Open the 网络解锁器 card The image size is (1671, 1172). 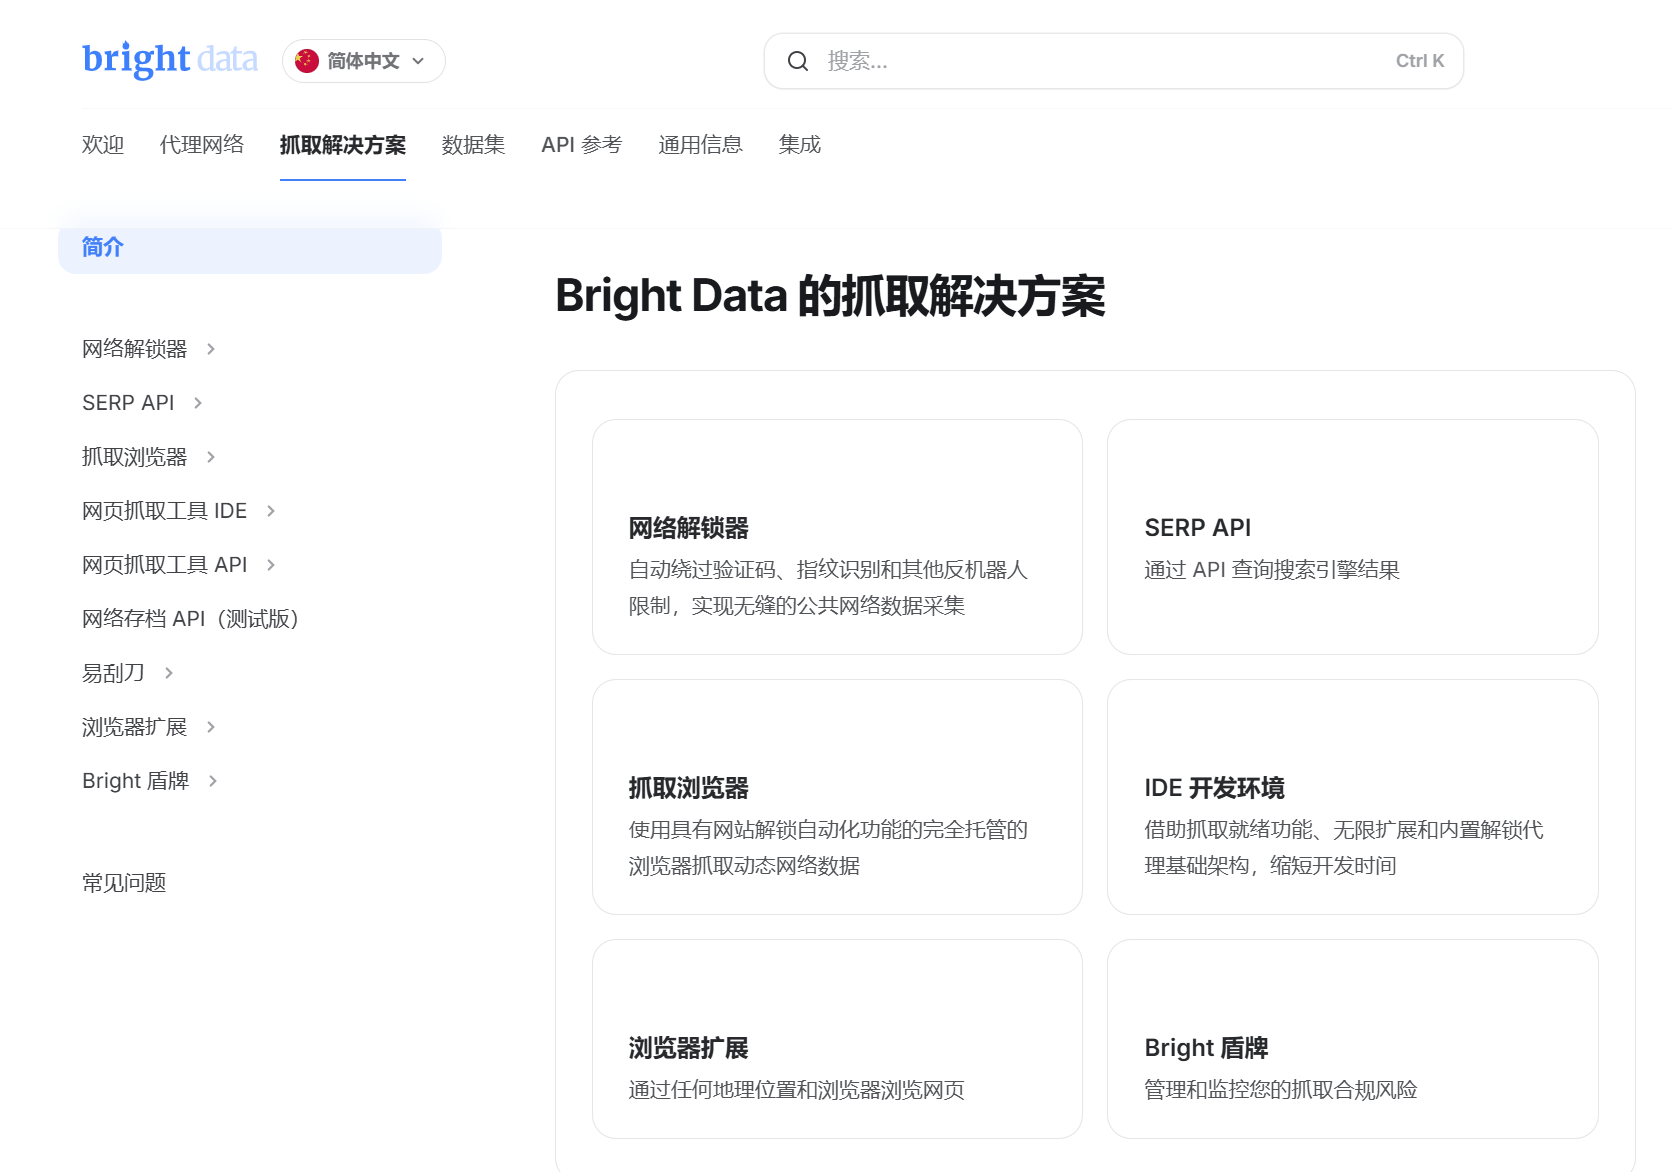tap(837, 537)
